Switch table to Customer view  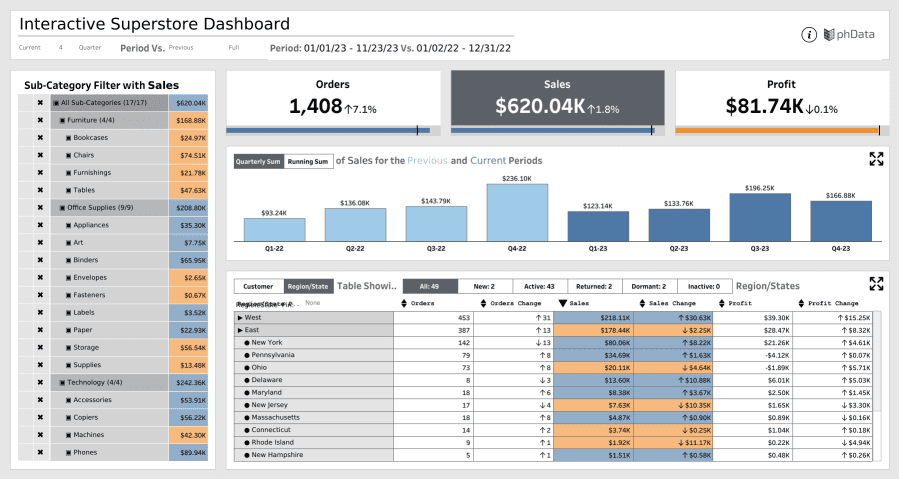pos(258,286)
